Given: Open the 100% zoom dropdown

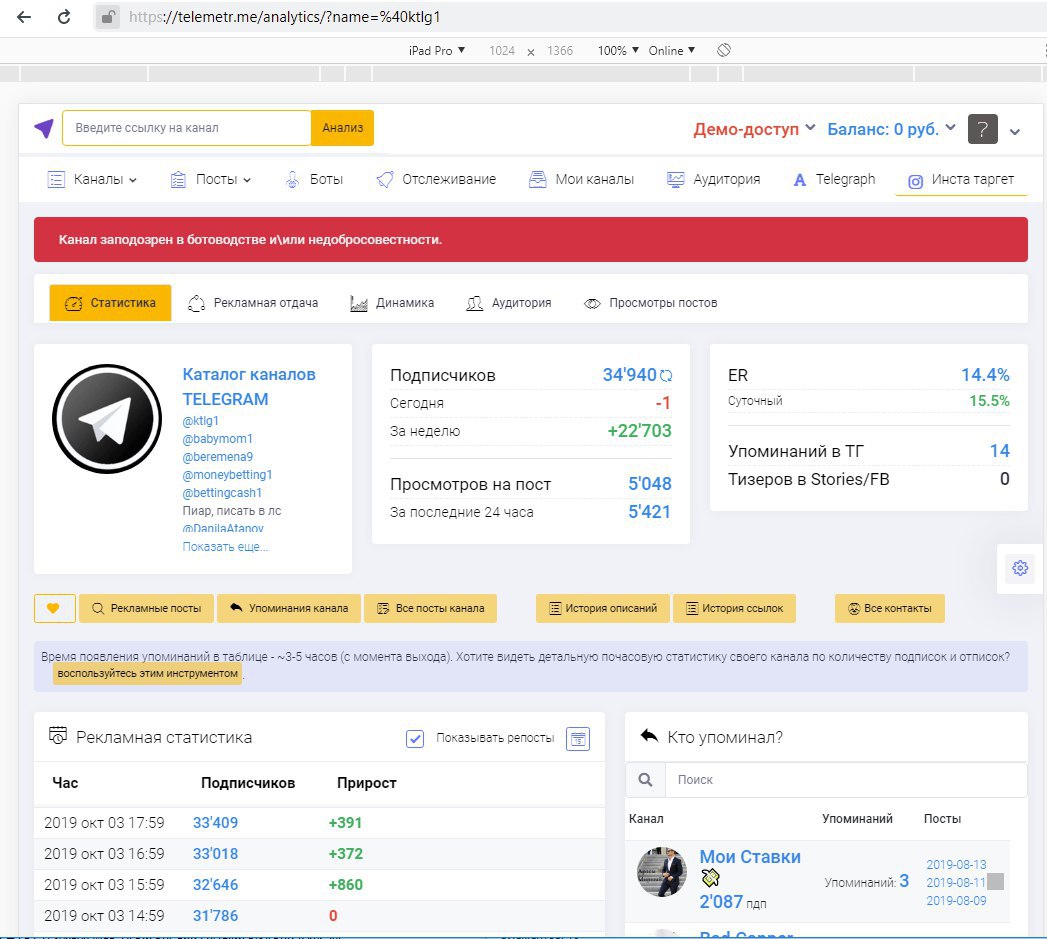Looking at the screenshot, I should pos(618,50).
